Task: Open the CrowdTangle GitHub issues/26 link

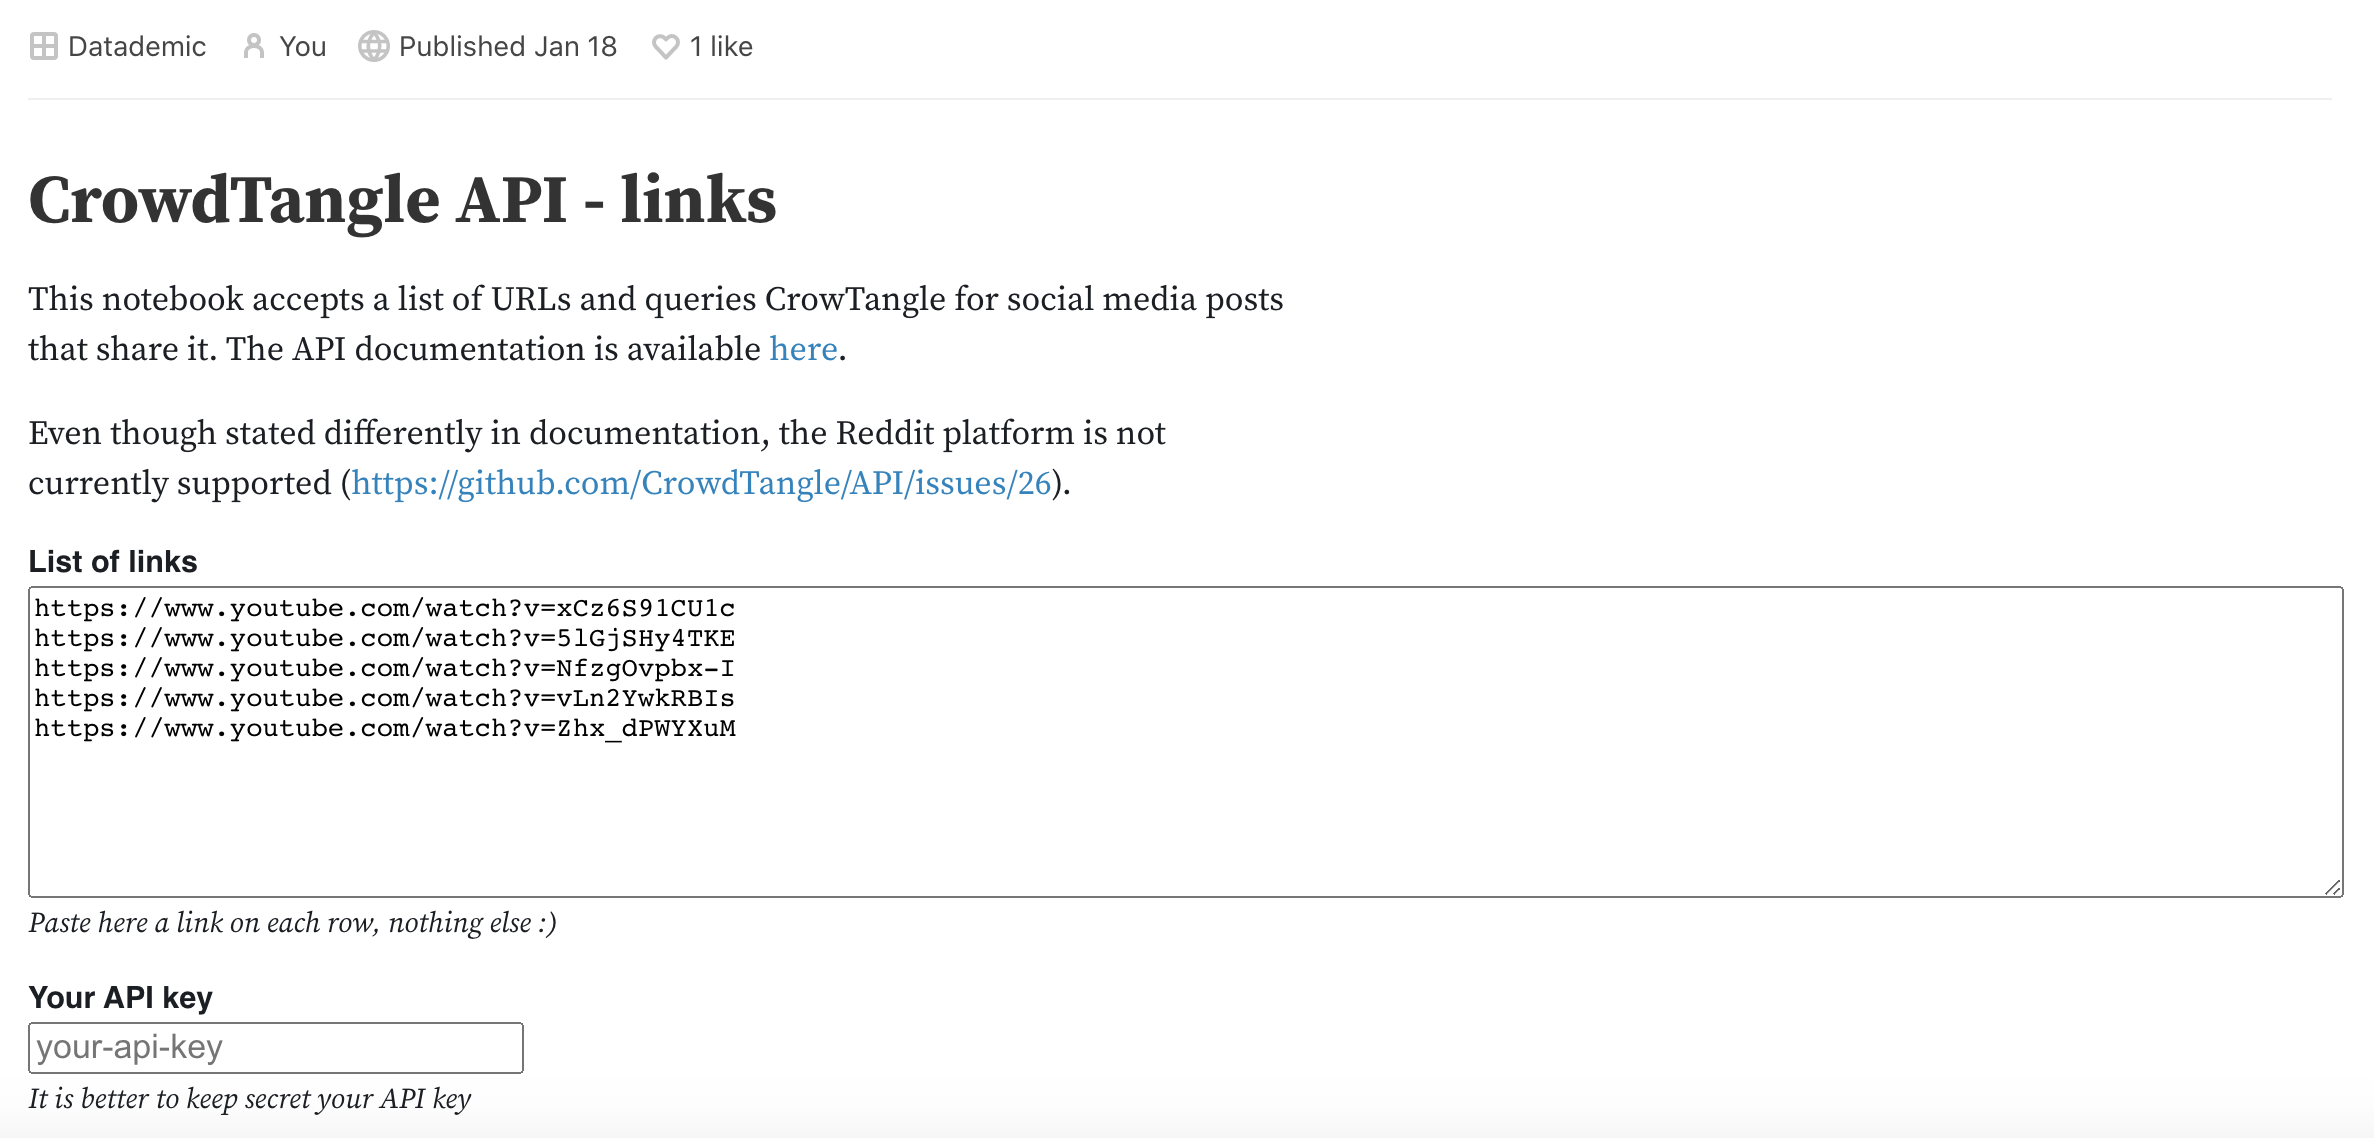Action: click(x=701, y=483)
